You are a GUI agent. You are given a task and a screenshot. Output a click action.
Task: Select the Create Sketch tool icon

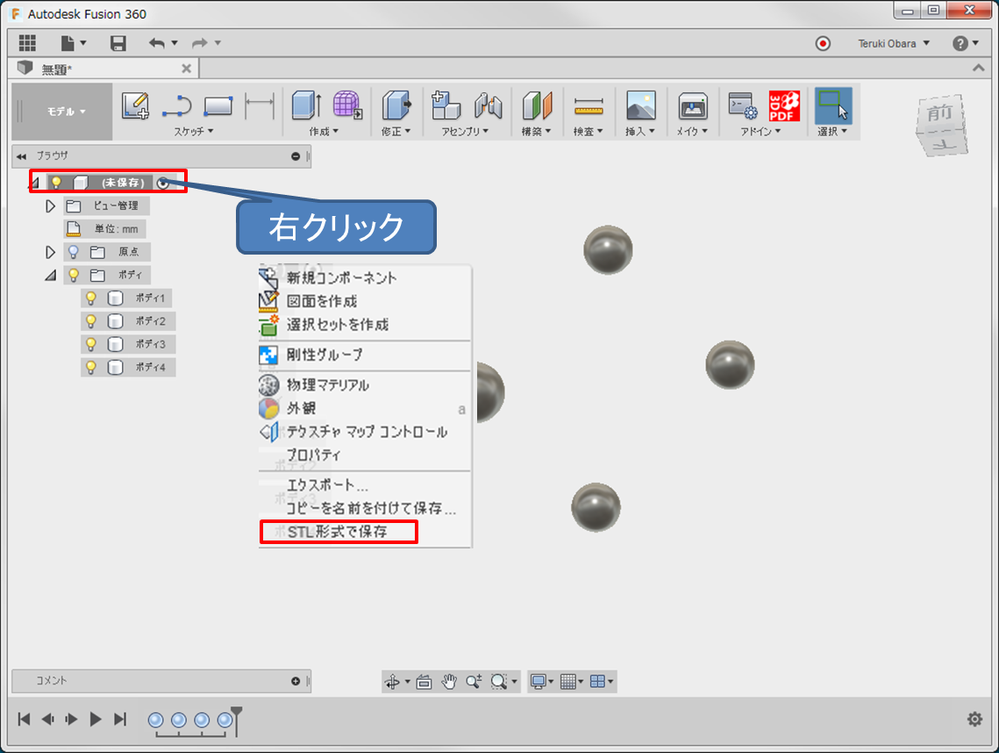tap(135, 106)
